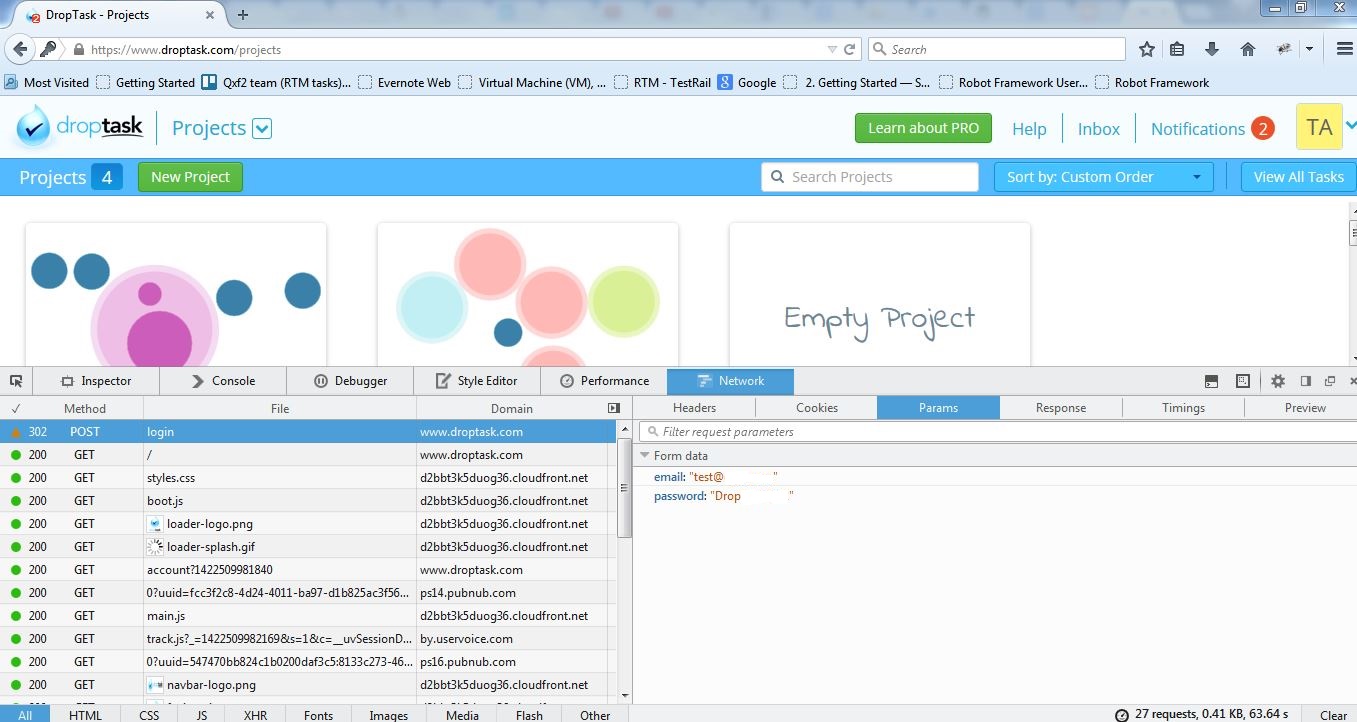Viewport: 1357px width, 722px height.
Task: Click the key icon beside the address bar
Action: pyautogui.click(x=48, y=49)
